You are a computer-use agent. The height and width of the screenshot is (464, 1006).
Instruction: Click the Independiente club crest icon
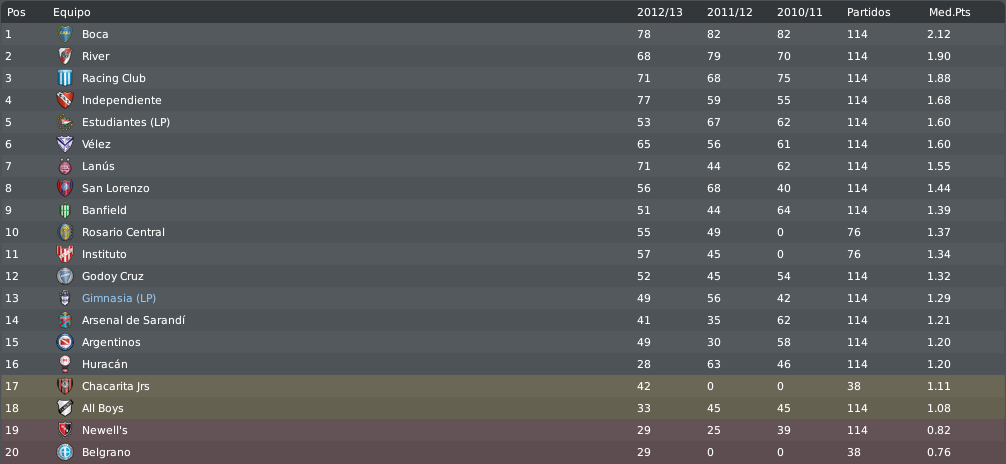click(65, 100)
